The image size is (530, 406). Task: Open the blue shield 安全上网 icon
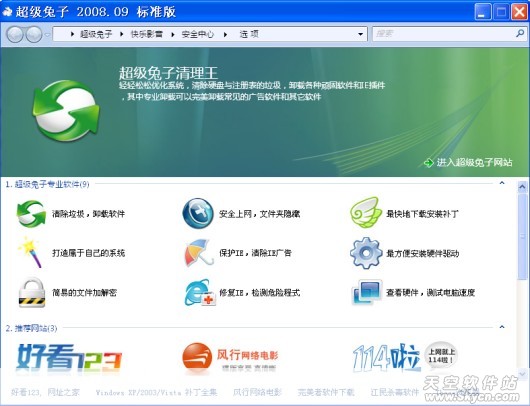click(x=198, y=214)
